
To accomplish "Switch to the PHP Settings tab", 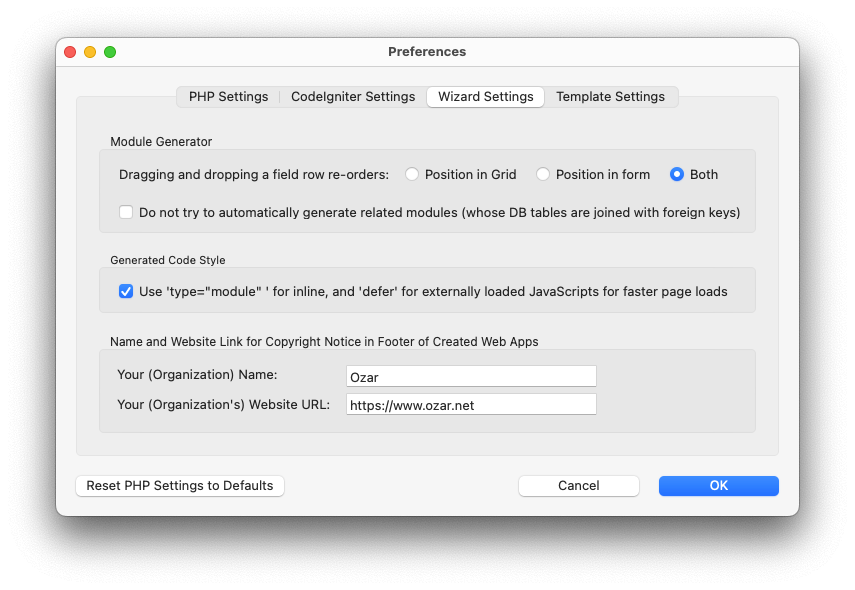I will tap(228, 97).
